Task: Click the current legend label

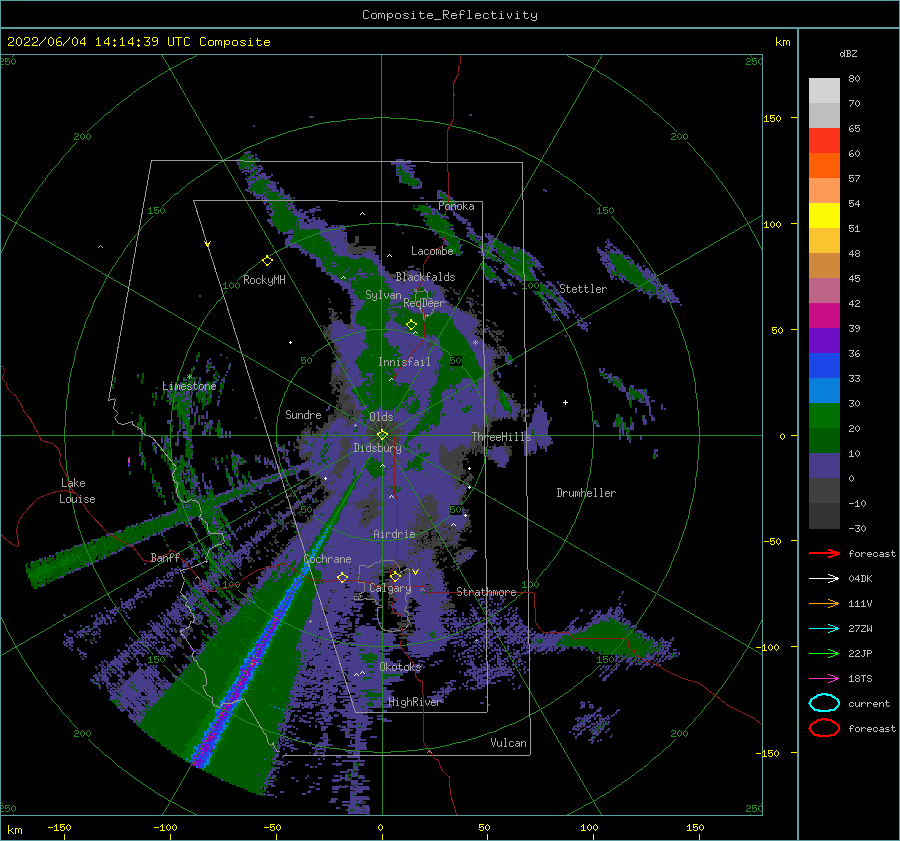Action: [869, 703]
